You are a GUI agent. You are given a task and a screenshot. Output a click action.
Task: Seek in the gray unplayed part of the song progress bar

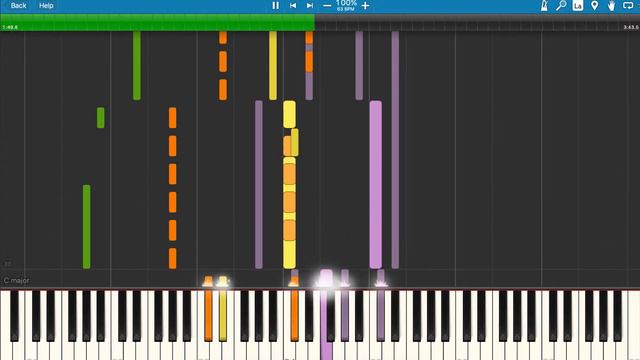tap(477, 22)
